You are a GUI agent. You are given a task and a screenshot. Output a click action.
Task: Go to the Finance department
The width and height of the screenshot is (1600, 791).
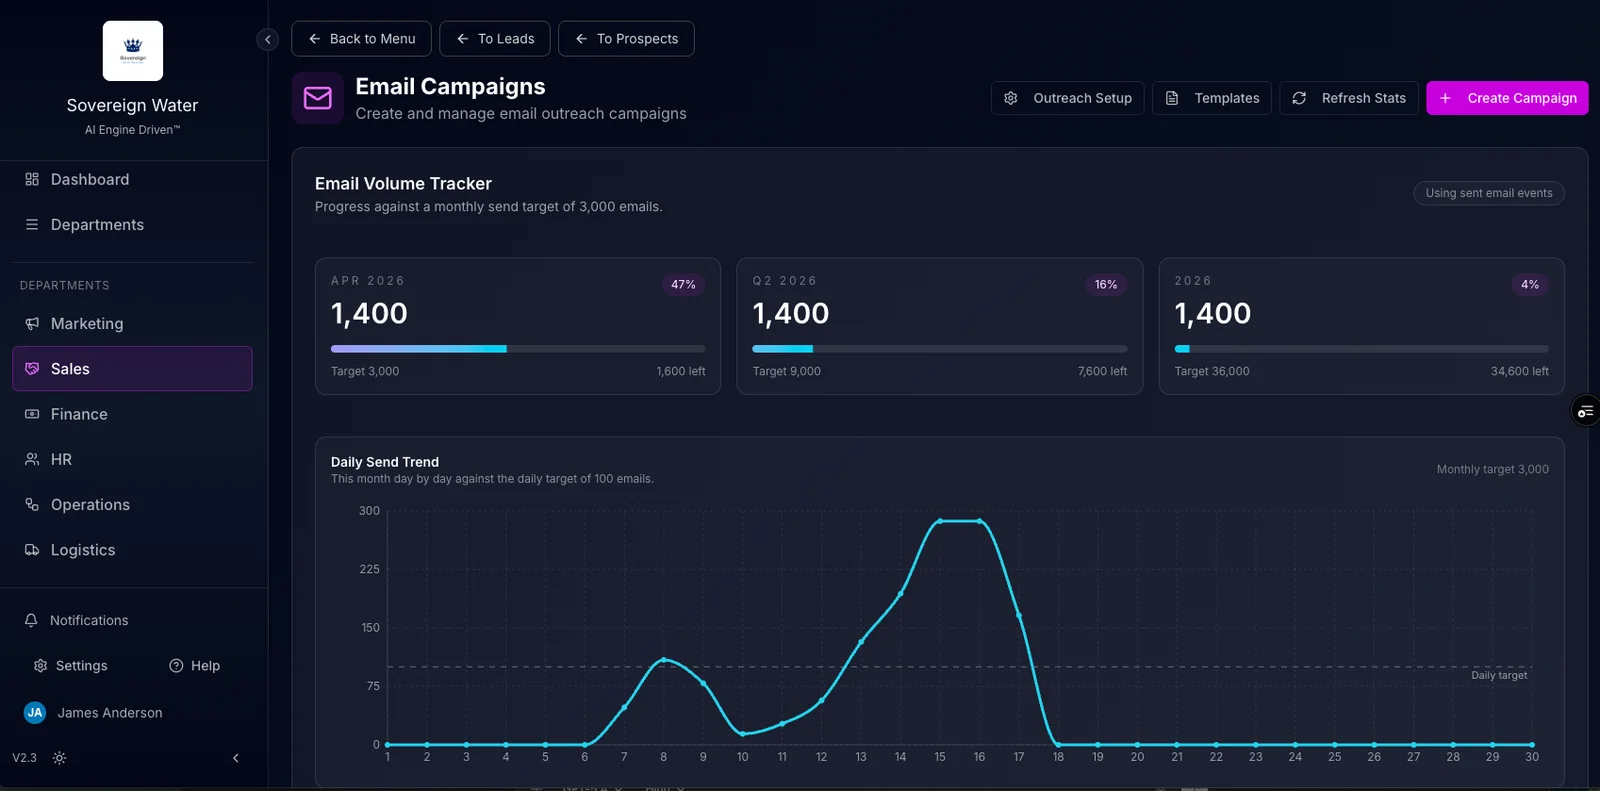(x=79, y=414)
